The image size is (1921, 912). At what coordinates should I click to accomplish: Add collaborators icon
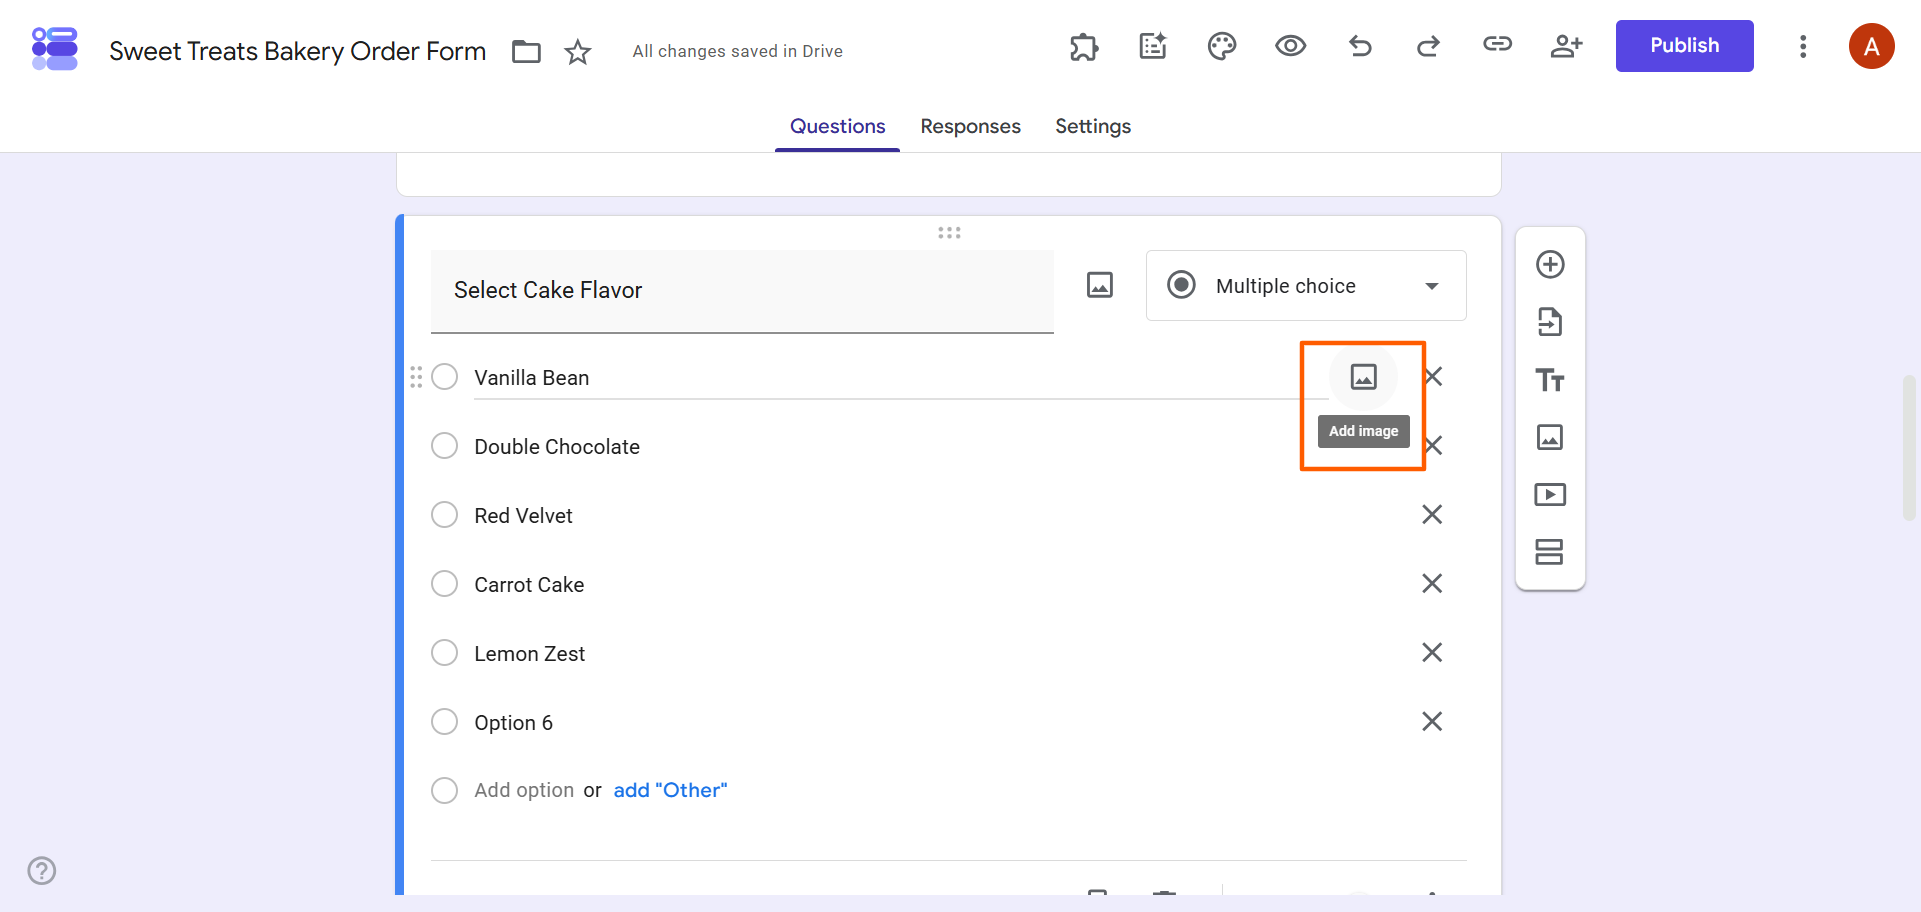point(1566,45)
